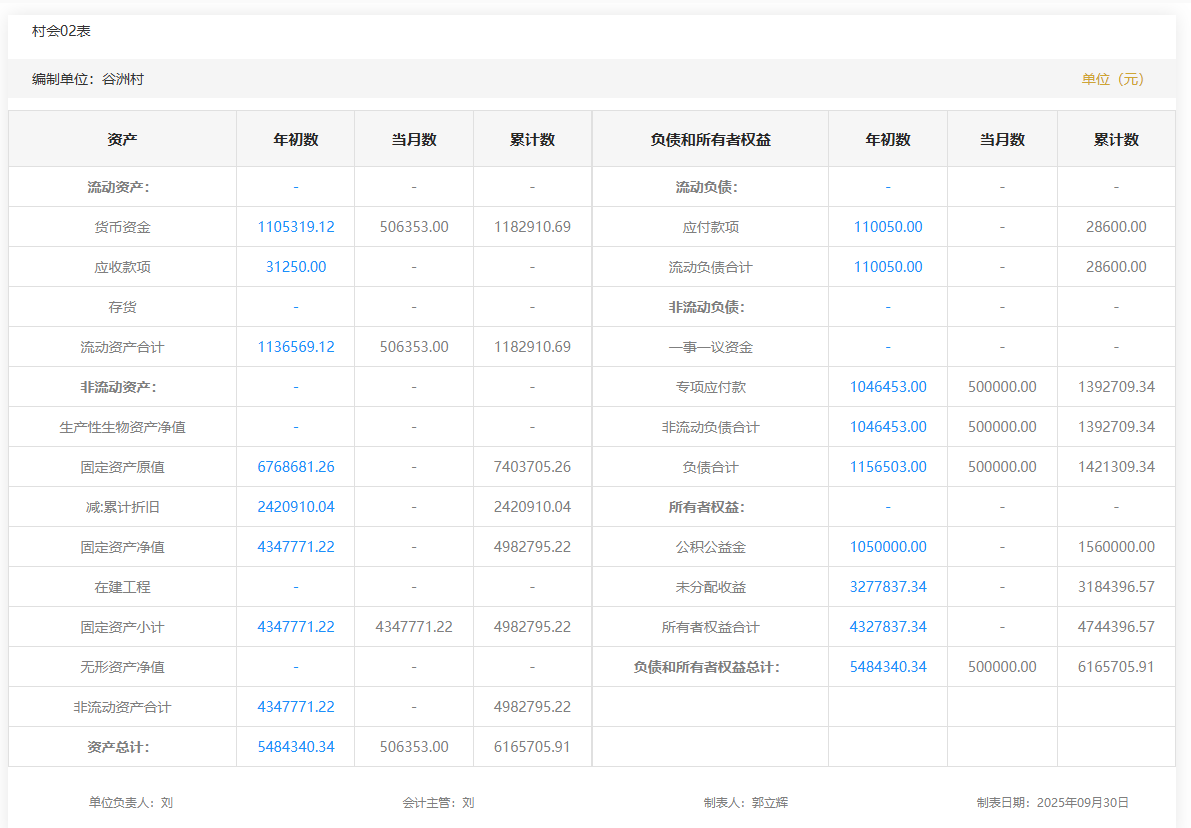Click the 负债和所有者权益 column header
Viewport: 1191px width, 828px height.
coord(710,140)
